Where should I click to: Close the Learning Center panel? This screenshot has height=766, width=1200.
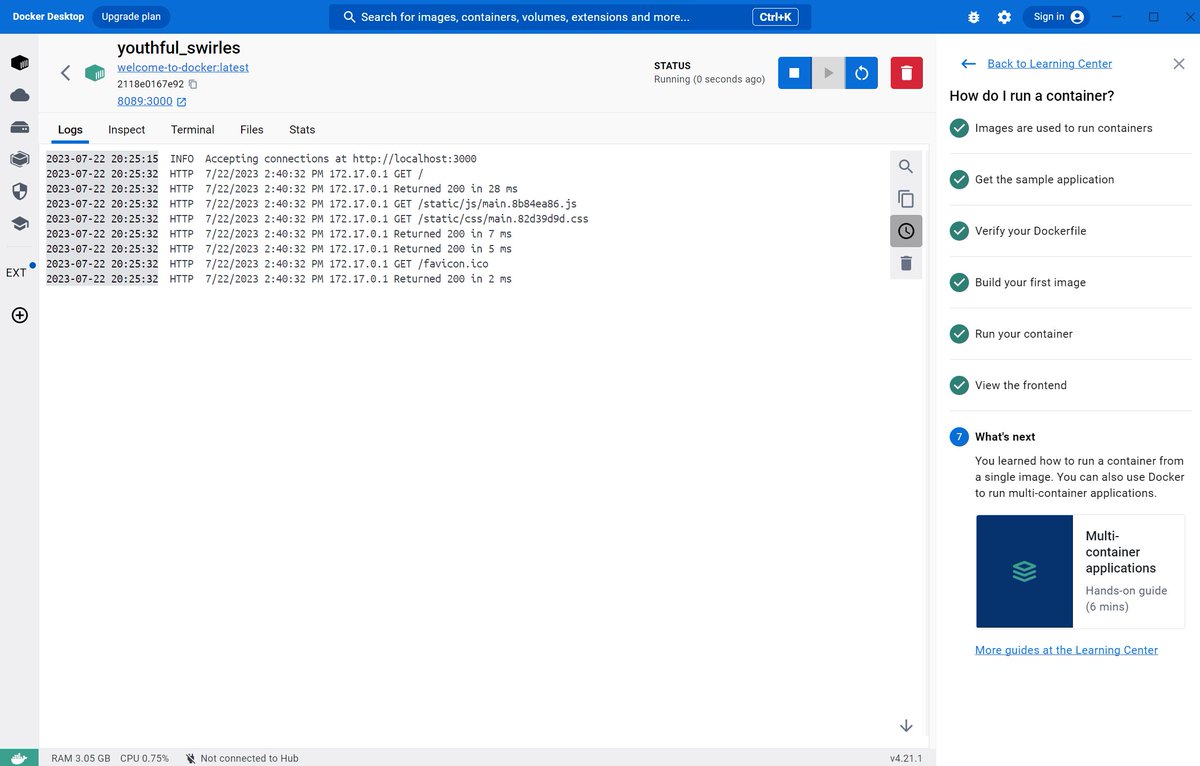tap(1178, 64)
